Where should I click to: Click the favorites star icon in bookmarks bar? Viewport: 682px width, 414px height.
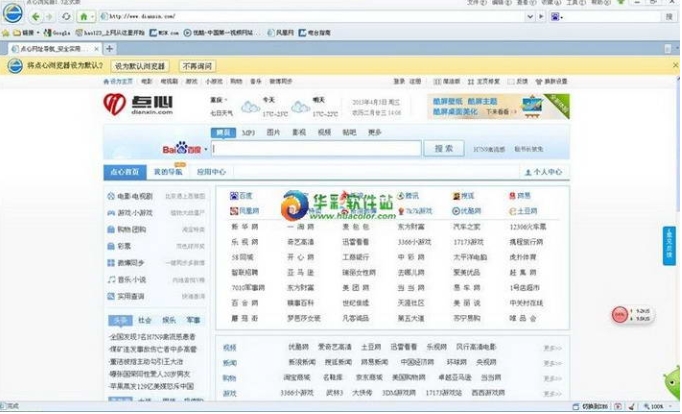(x=6, y=33)
